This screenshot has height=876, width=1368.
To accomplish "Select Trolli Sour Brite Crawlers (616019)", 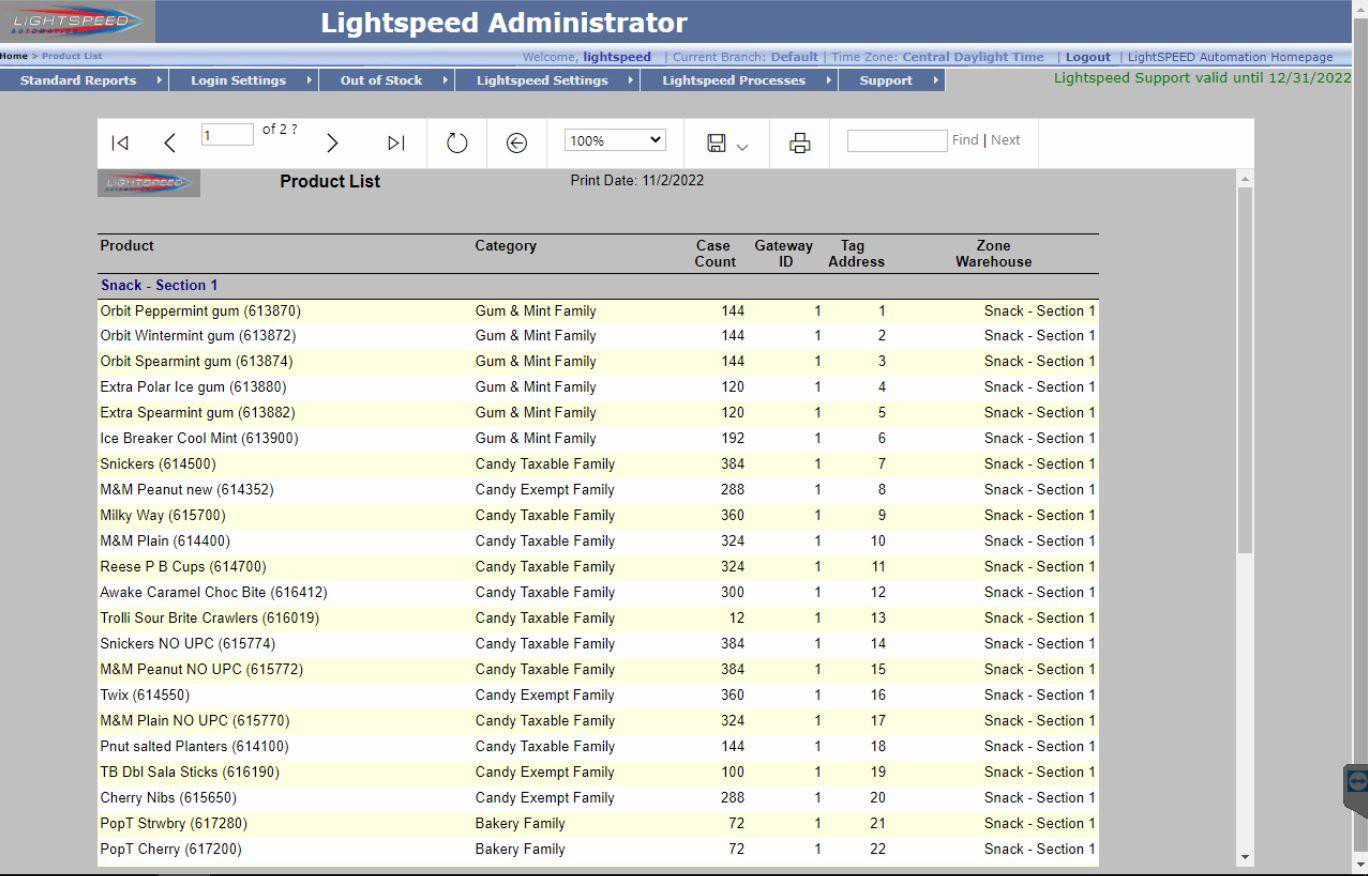I will 210,618.
